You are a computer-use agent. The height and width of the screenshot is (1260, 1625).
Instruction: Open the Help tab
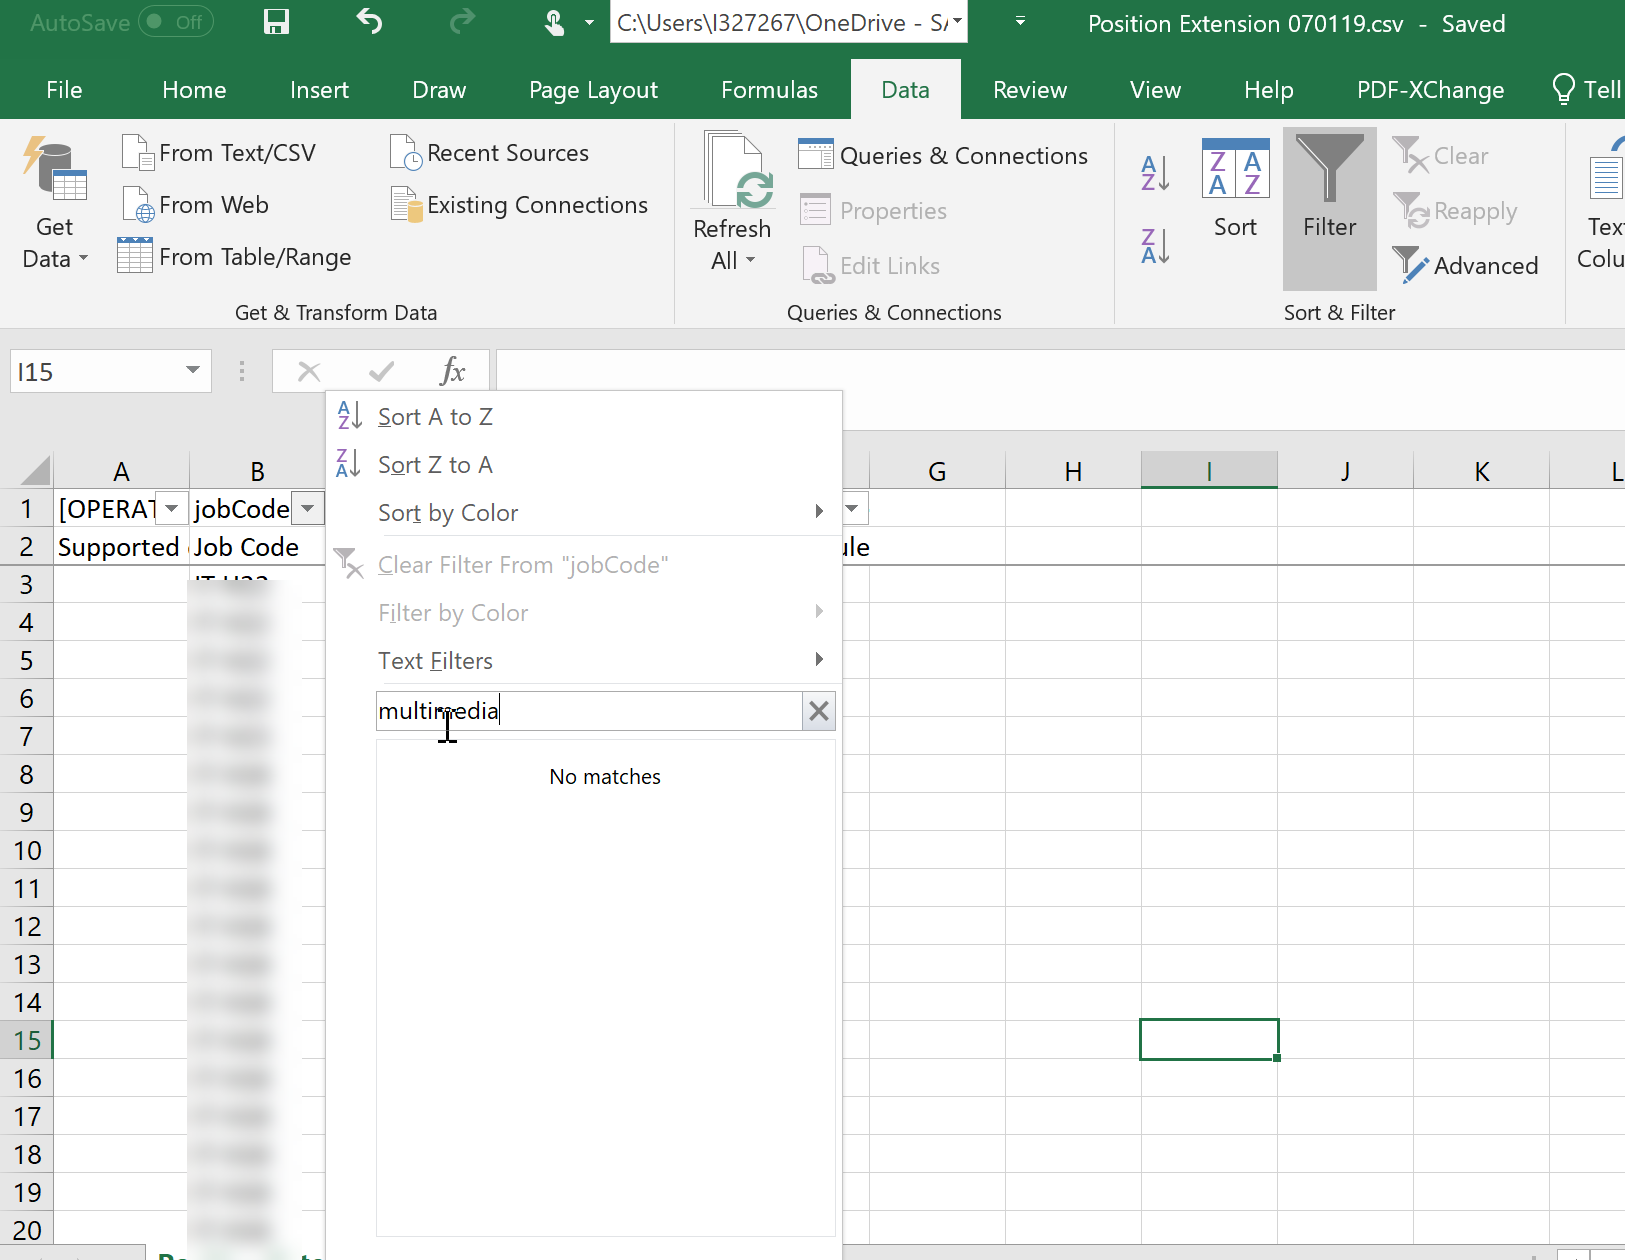click(x=1268, y=90)
